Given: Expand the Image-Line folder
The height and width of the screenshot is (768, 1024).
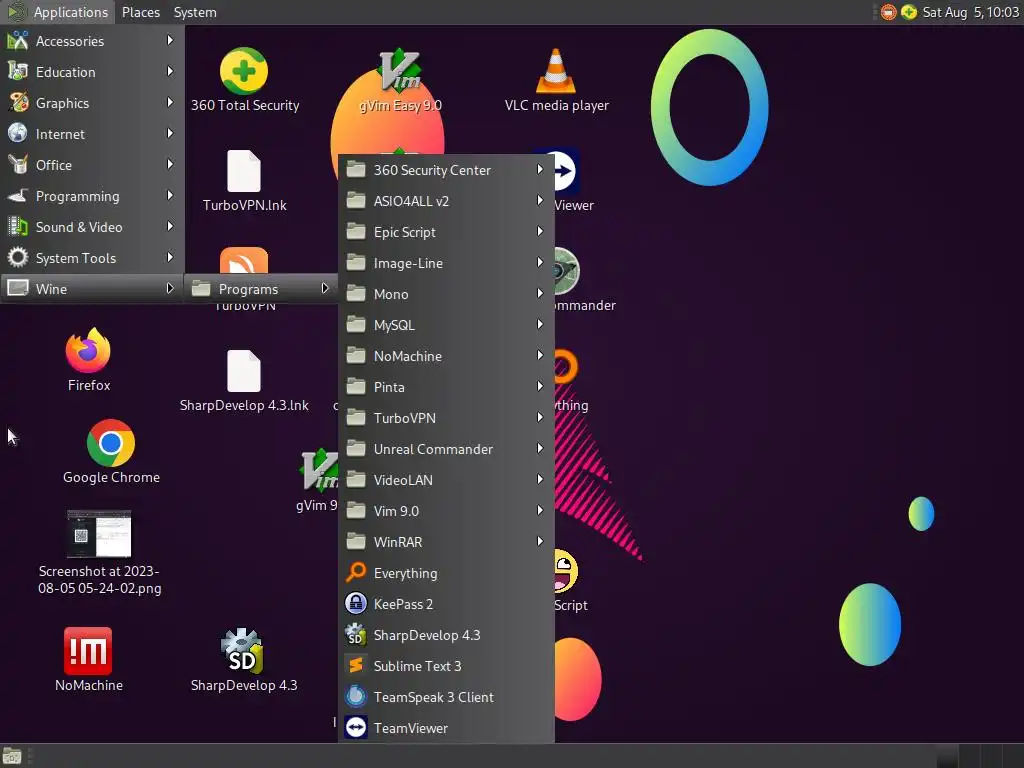Looking at the screenshot, I should [x=446, y=263].
